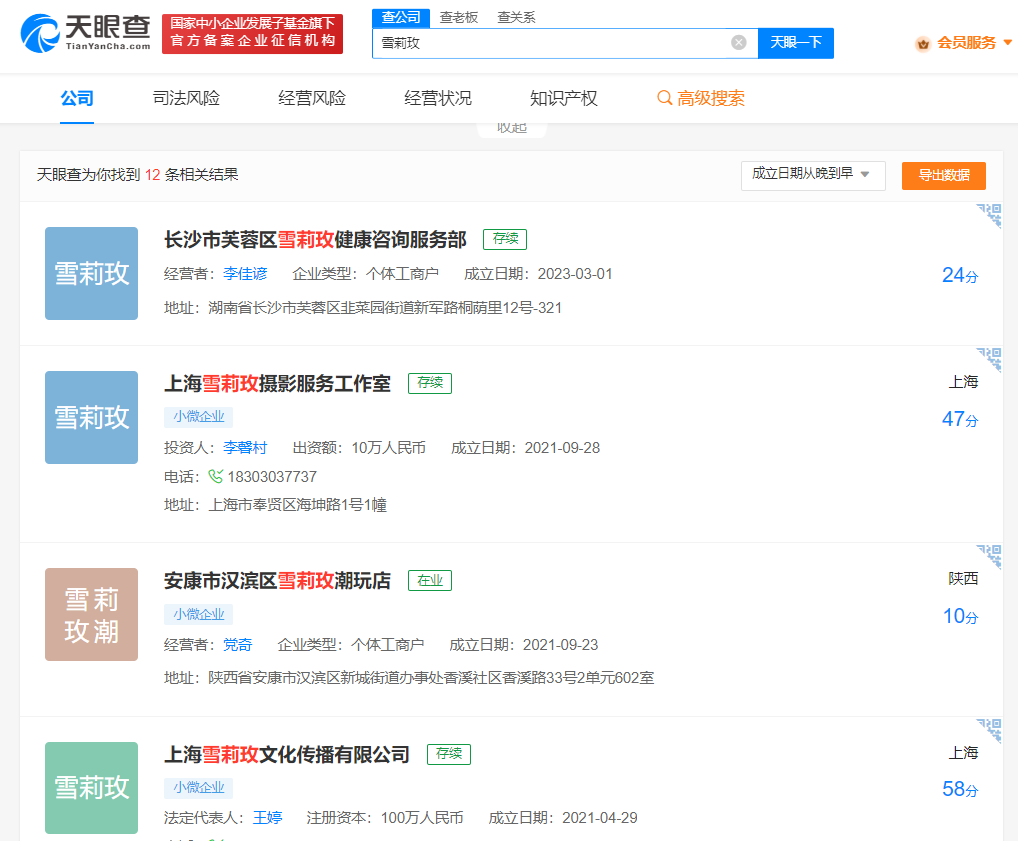The width and height of the screenshot is (1018, 841).
Task: Switch to the 司法风险 tab
Action: point(186,98)
